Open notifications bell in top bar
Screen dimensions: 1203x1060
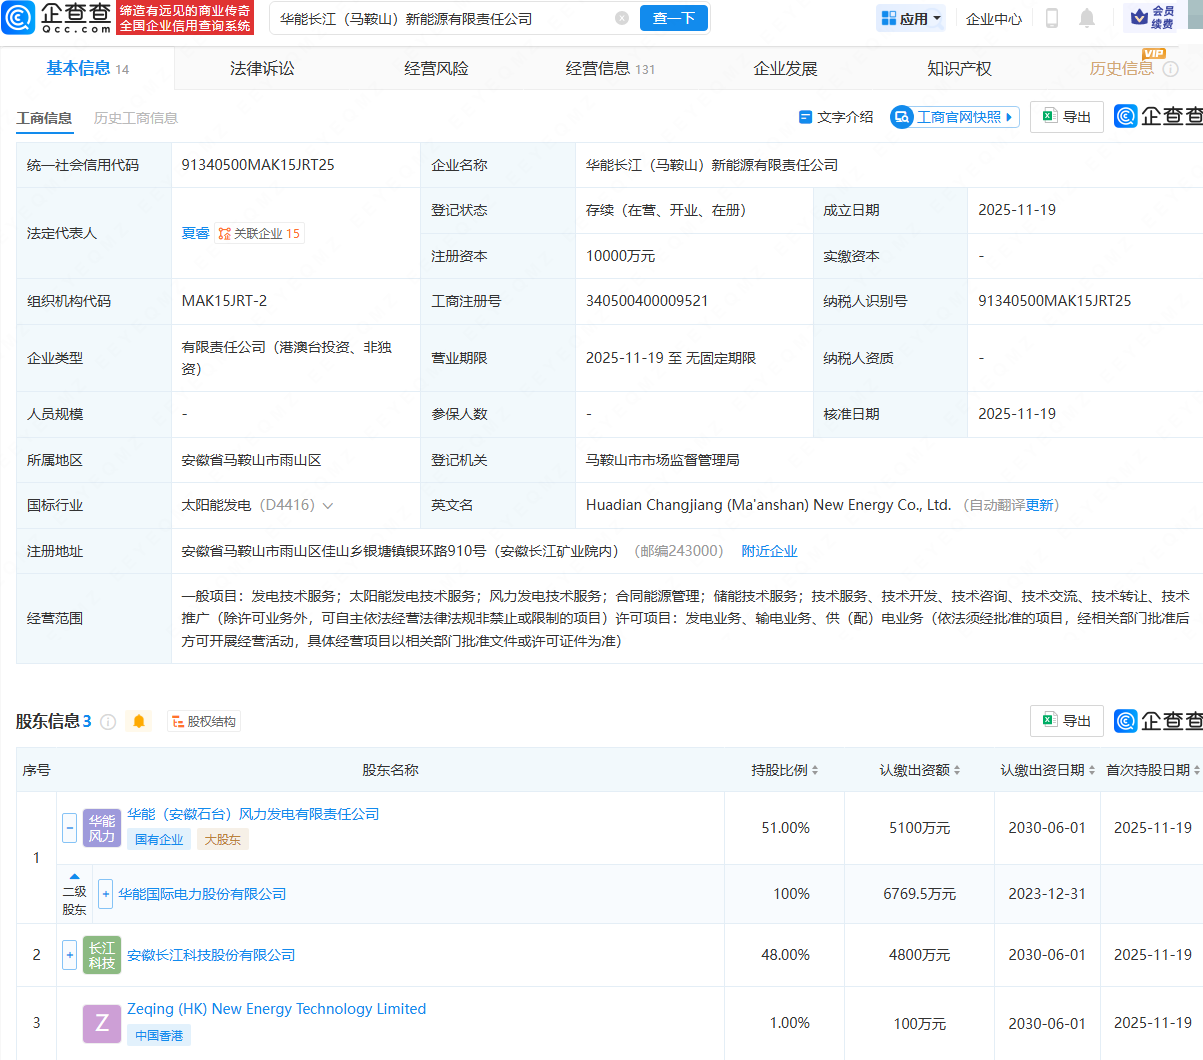click(x=1087, y=18)
